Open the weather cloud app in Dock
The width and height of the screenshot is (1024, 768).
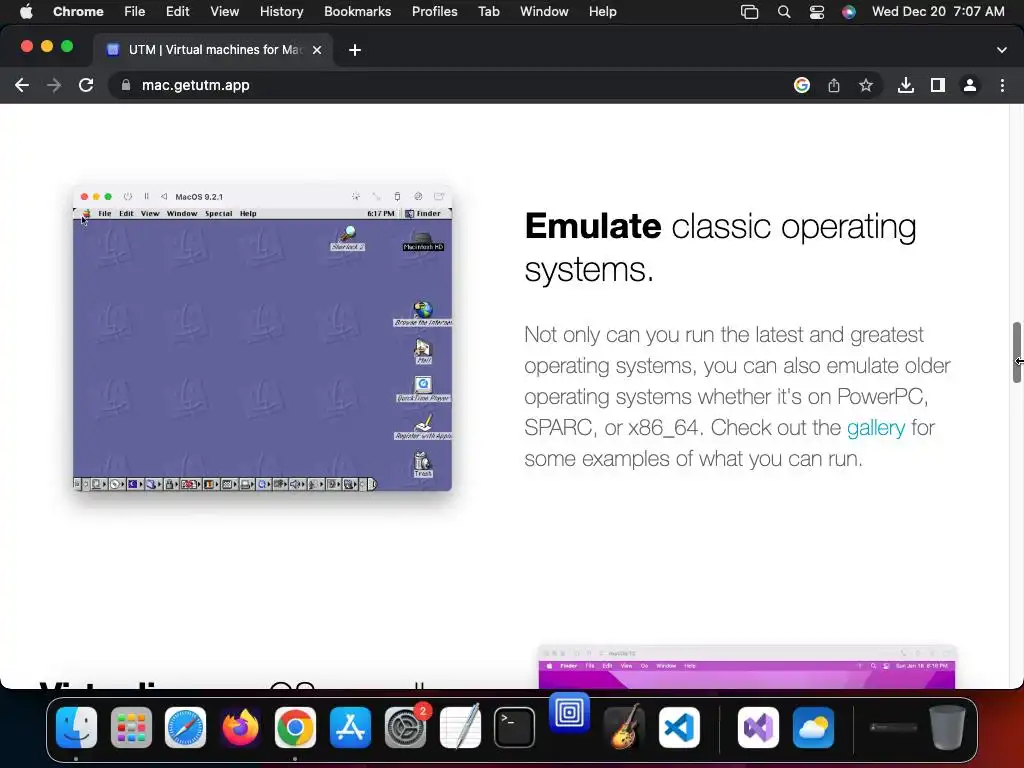click(x=813, y=727)
